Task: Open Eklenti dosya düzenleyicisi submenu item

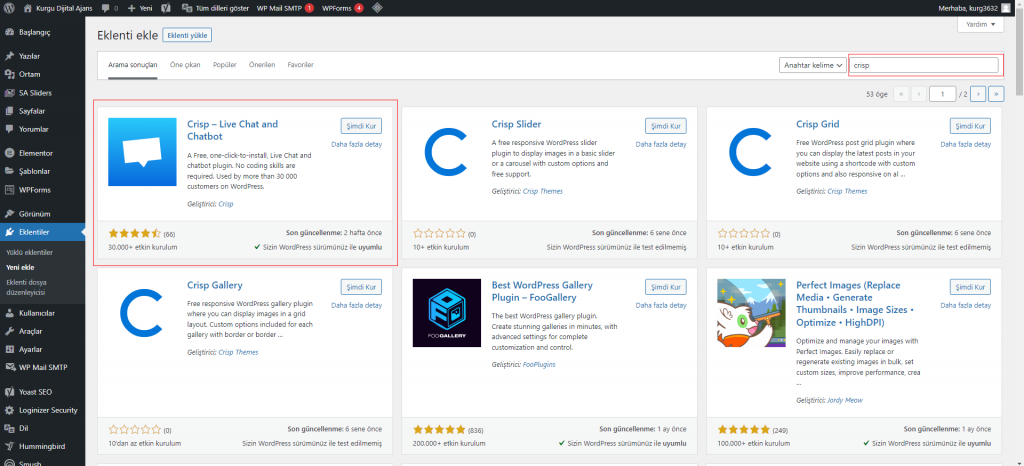Action: coord(26,288)
